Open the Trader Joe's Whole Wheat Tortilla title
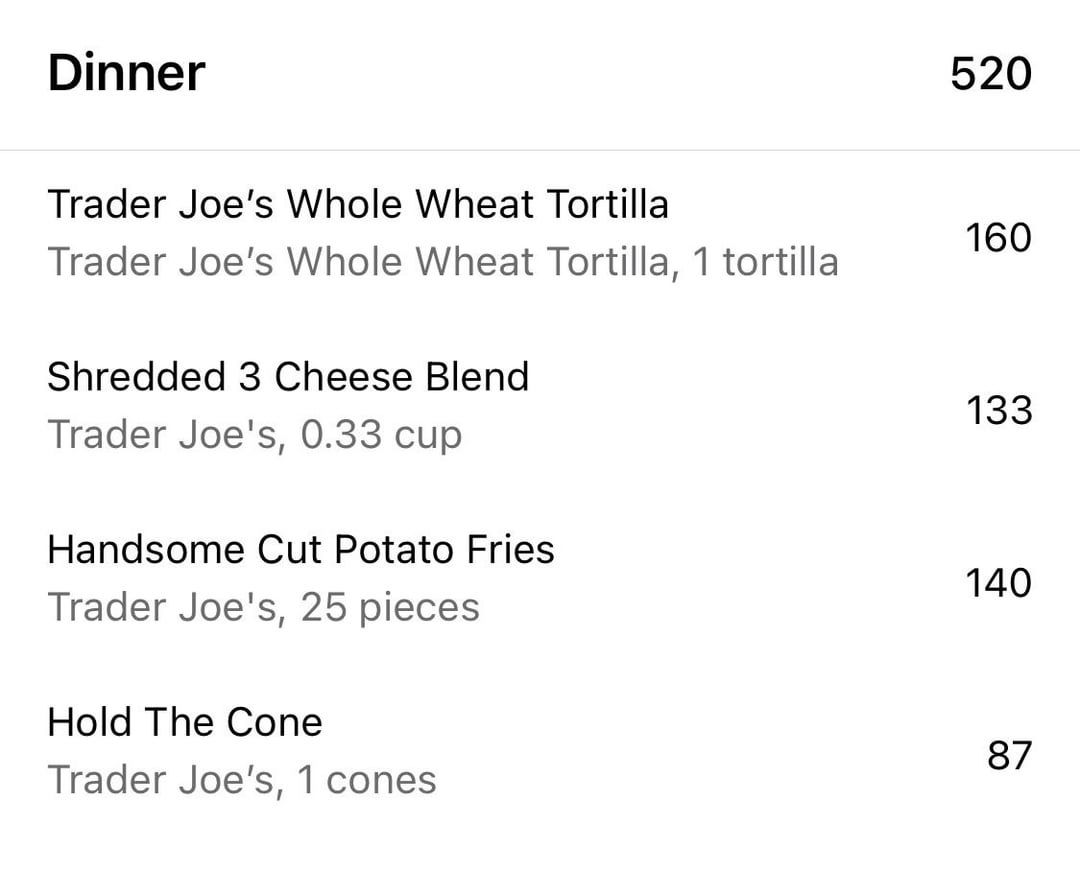This screenshot has width=1080, height=871. point(357,204)
